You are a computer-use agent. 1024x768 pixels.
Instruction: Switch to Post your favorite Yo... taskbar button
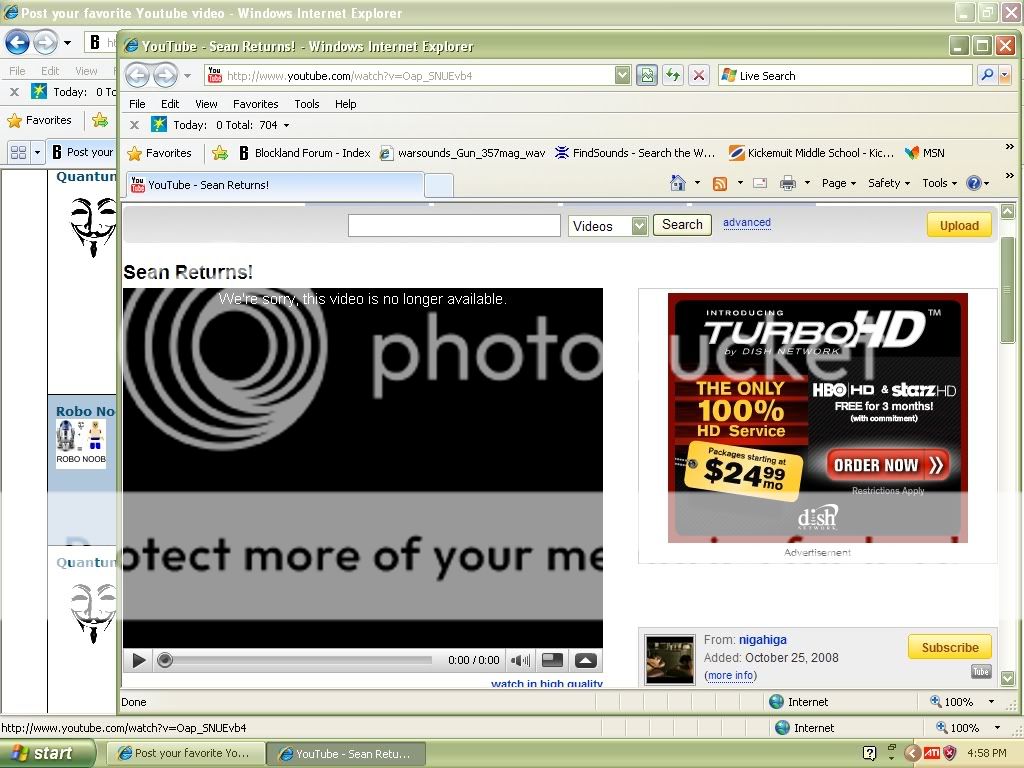pyautogui.click(x=185, y=754)
